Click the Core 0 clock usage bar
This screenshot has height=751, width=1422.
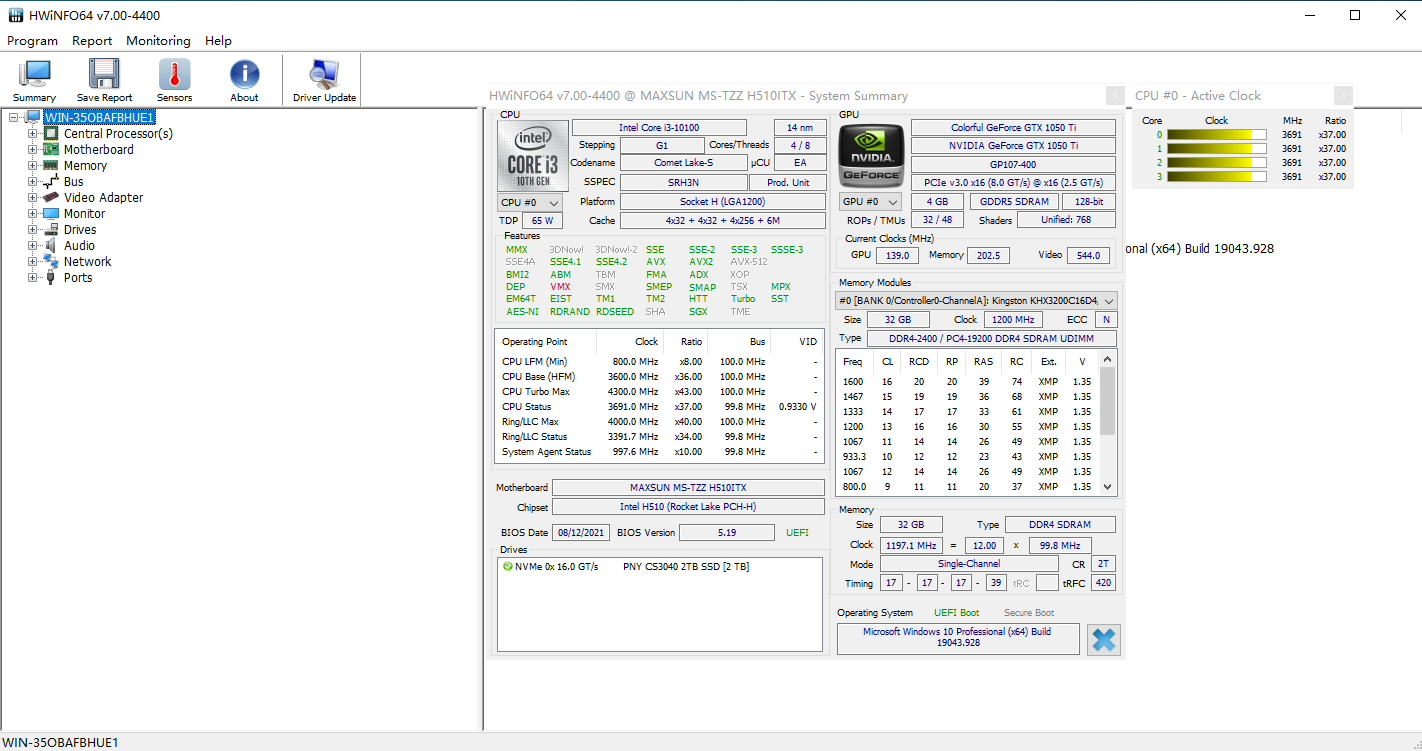(x=1215, y=135)
